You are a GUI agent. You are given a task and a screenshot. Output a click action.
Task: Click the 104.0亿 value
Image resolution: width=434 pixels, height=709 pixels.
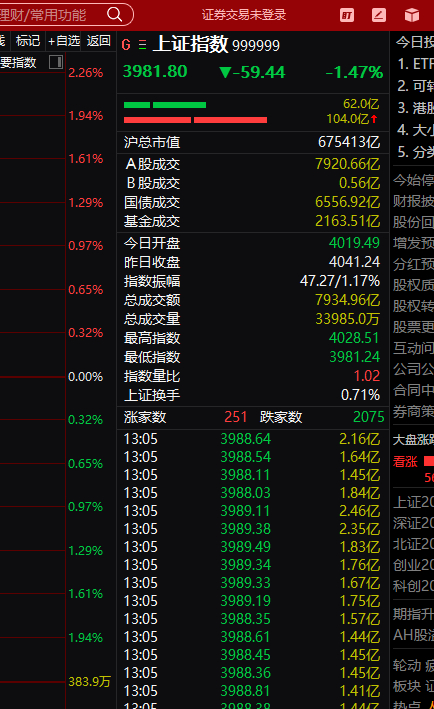(x=348, y=119)
